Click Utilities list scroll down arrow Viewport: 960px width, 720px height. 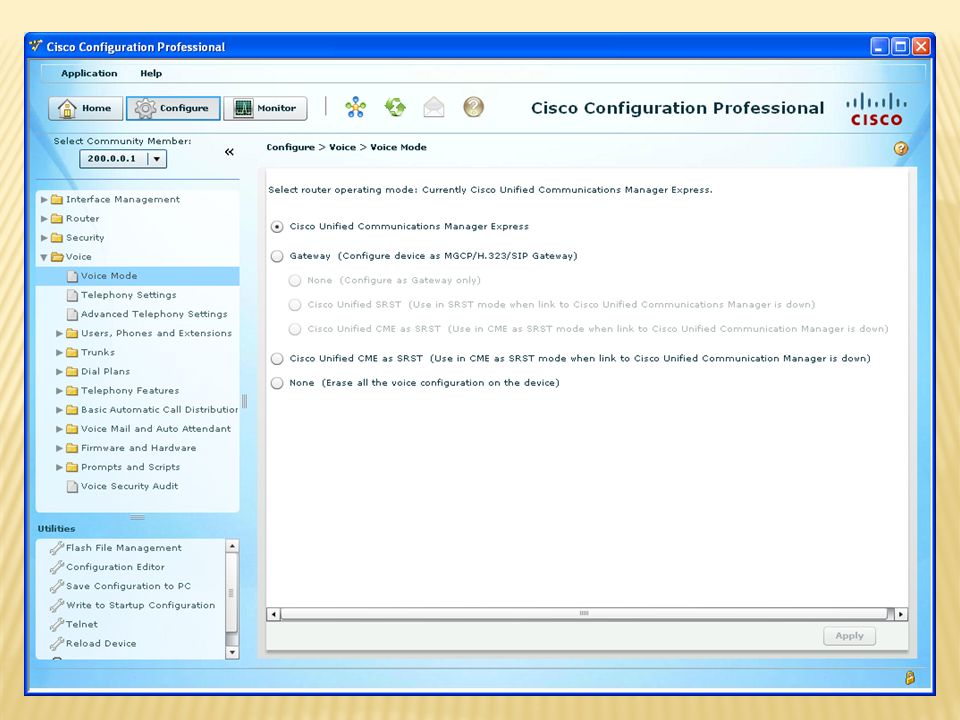tap(232, 653)
